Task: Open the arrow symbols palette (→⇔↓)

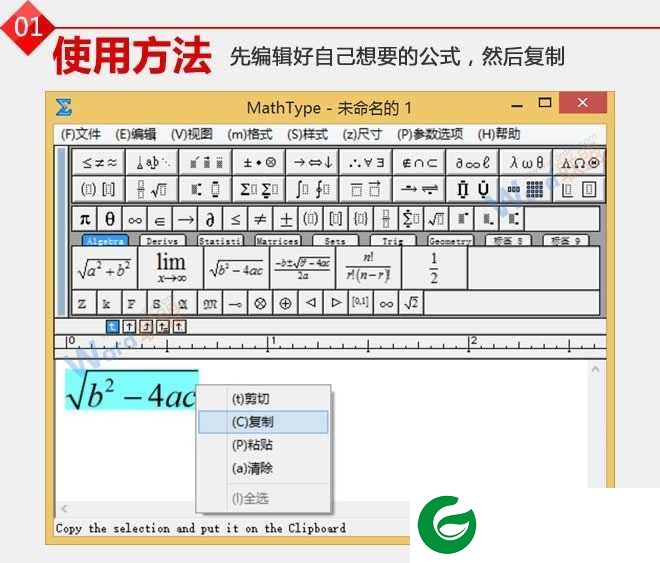Action: click(x=312, y=162)
